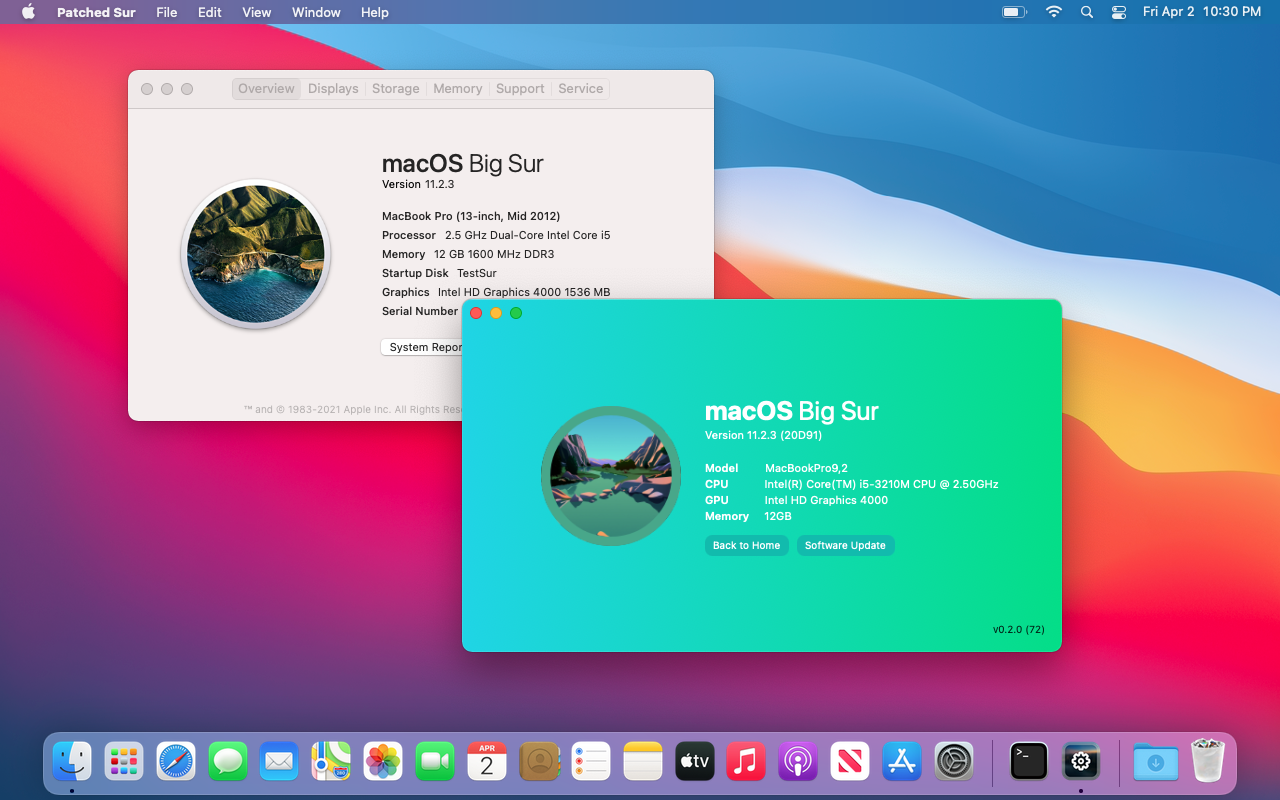This screenshot has height=800, width=1280.
Task: Click System Report button in About This Mac
Action: [422, 347]
